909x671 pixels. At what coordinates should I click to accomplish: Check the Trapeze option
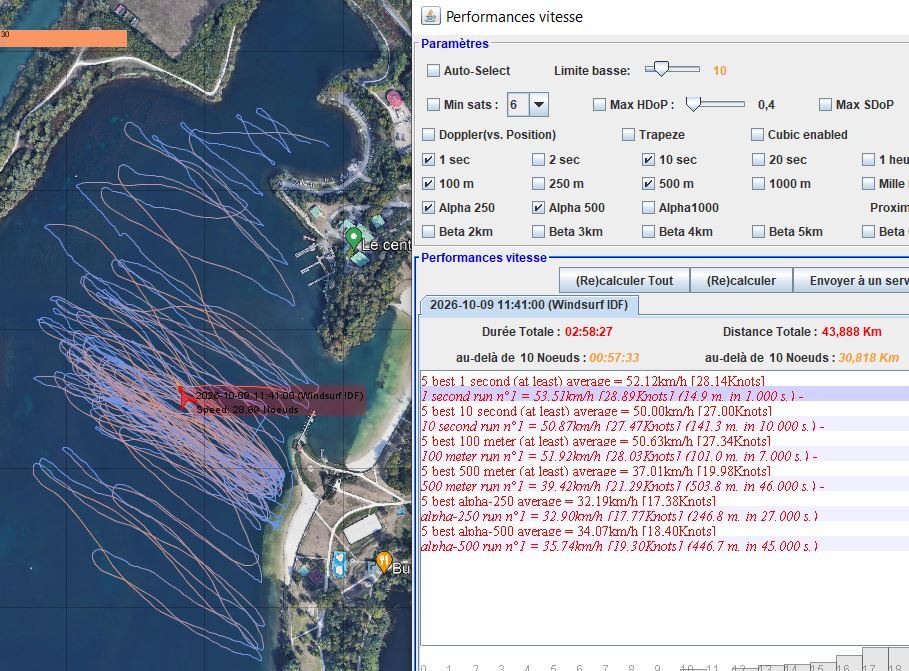pos(628,135)
